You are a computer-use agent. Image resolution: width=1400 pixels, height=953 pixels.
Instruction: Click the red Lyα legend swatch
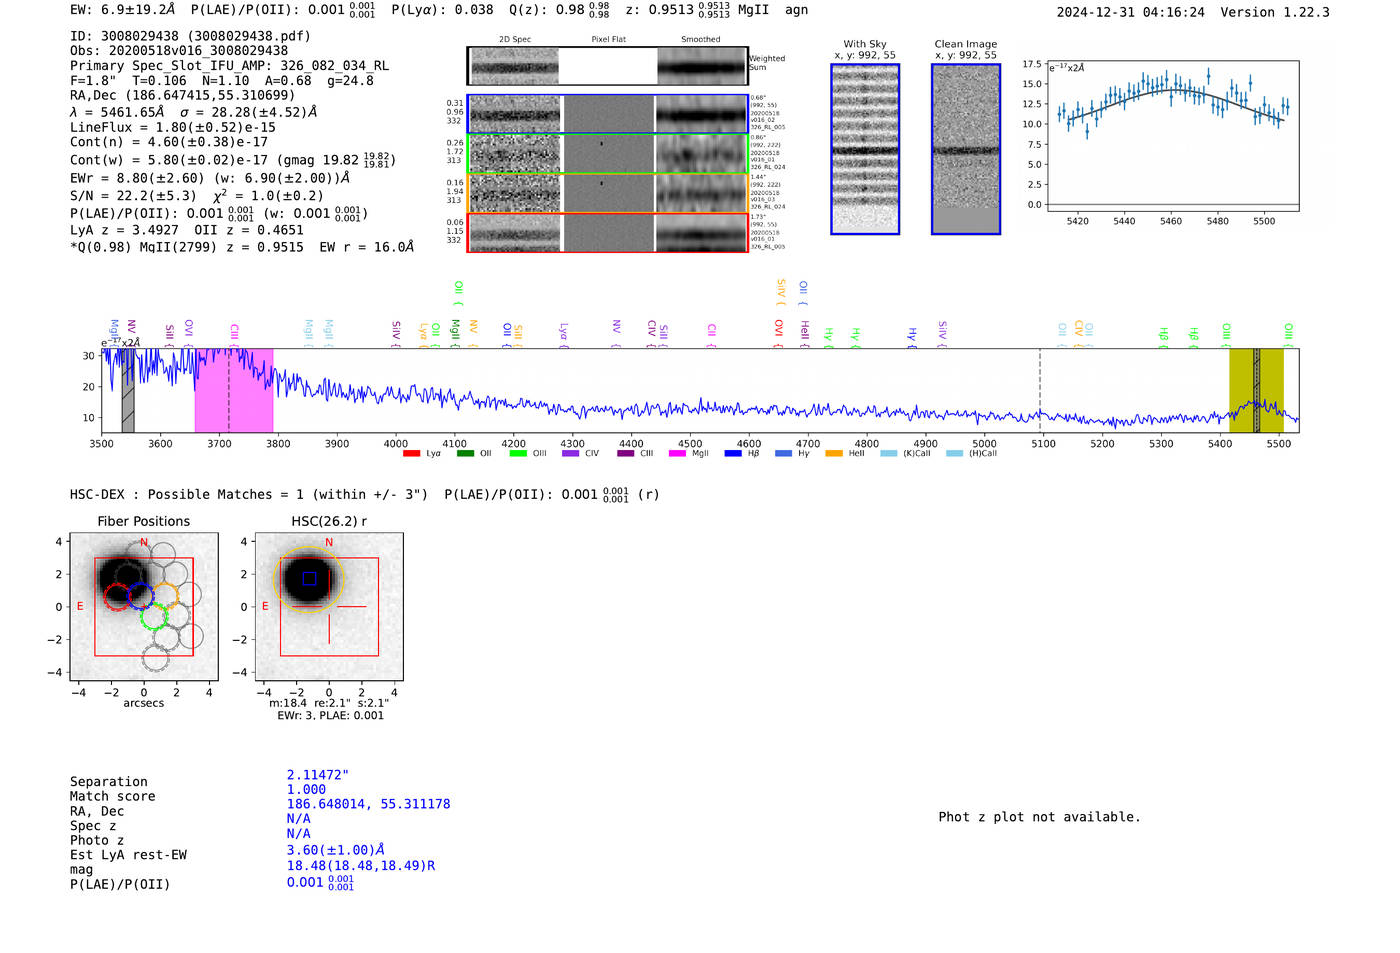411,454
